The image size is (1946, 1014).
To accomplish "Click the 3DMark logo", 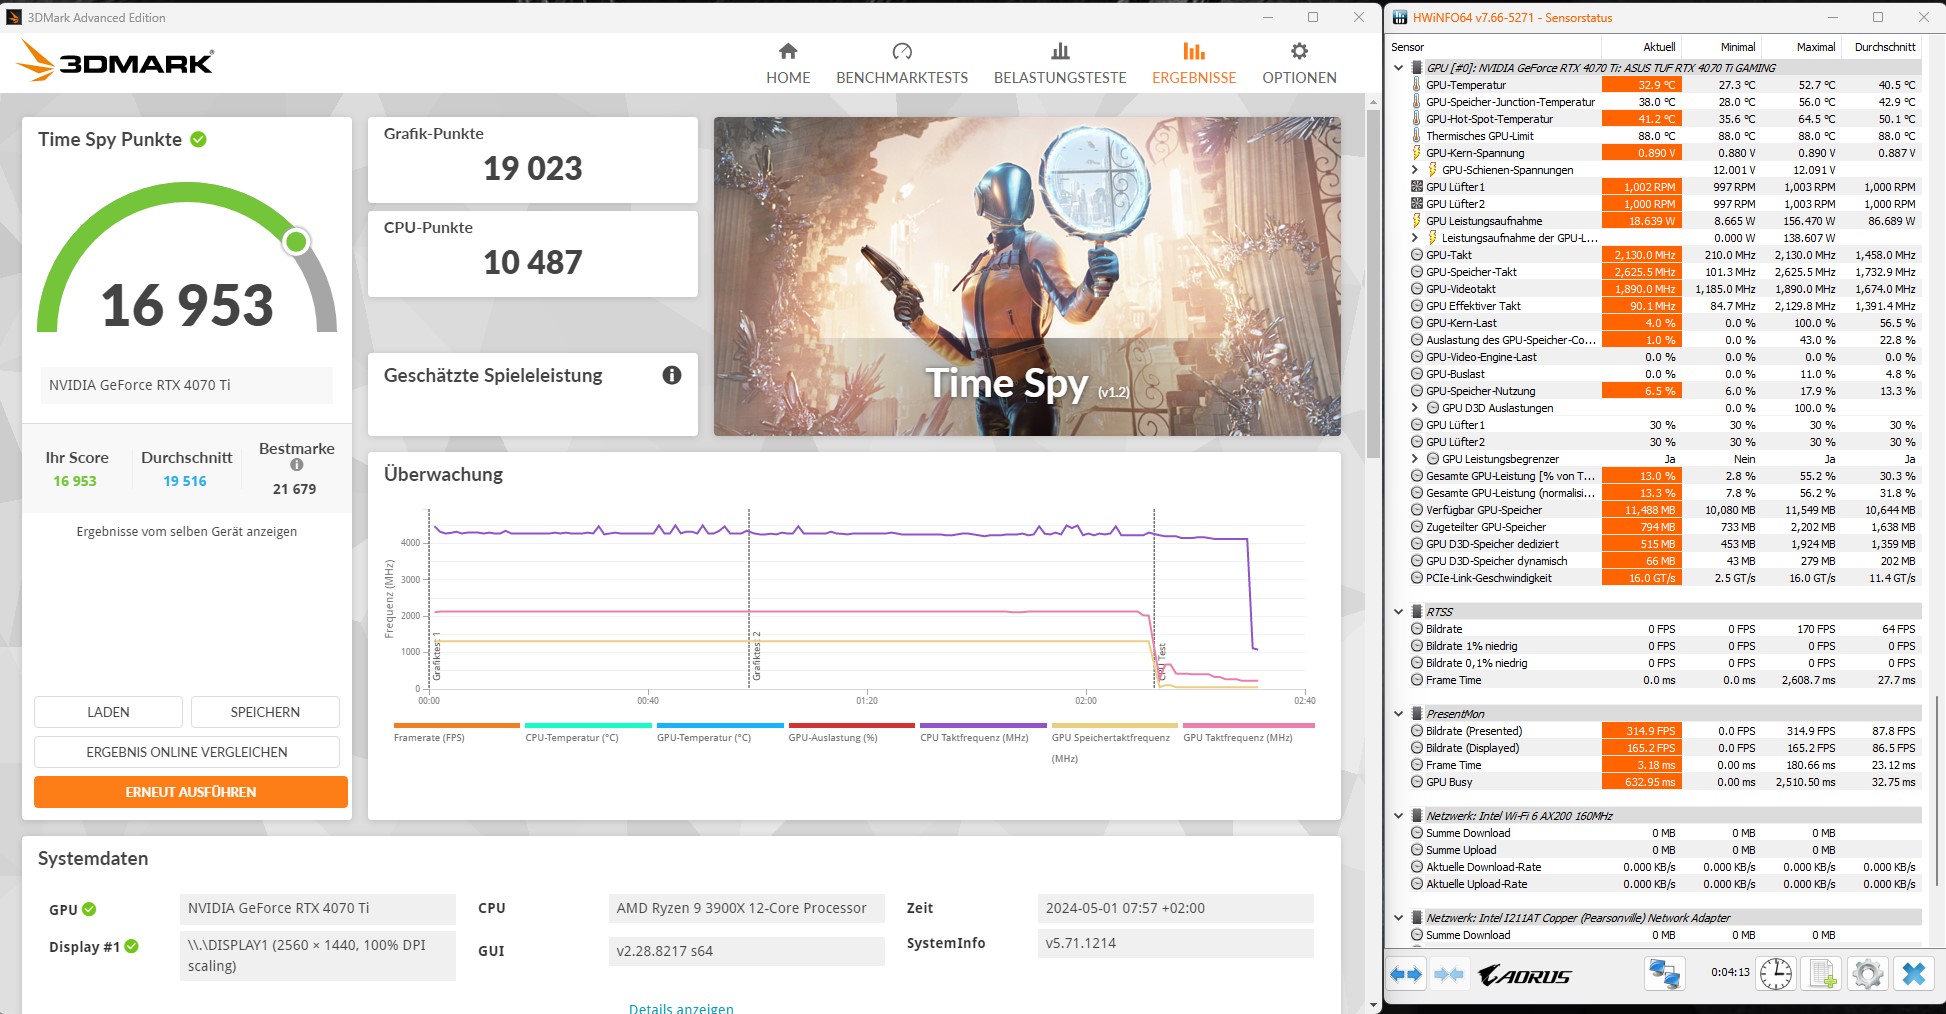I will click(x=115, y=61).
